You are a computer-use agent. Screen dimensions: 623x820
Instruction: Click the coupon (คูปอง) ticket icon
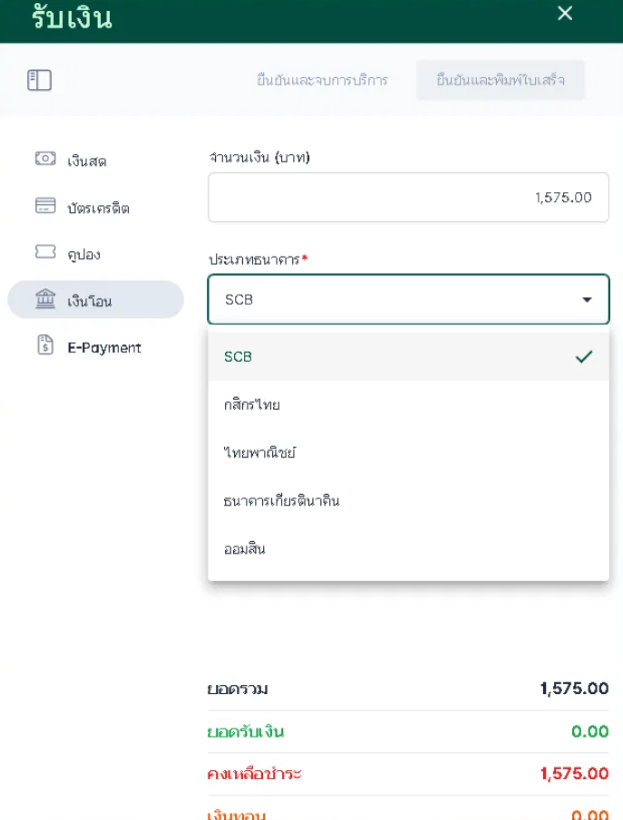pos(45,253)
